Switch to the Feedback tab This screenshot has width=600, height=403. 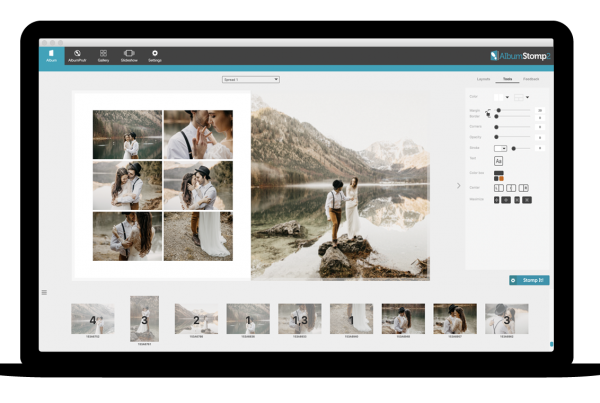coord(531,79)
